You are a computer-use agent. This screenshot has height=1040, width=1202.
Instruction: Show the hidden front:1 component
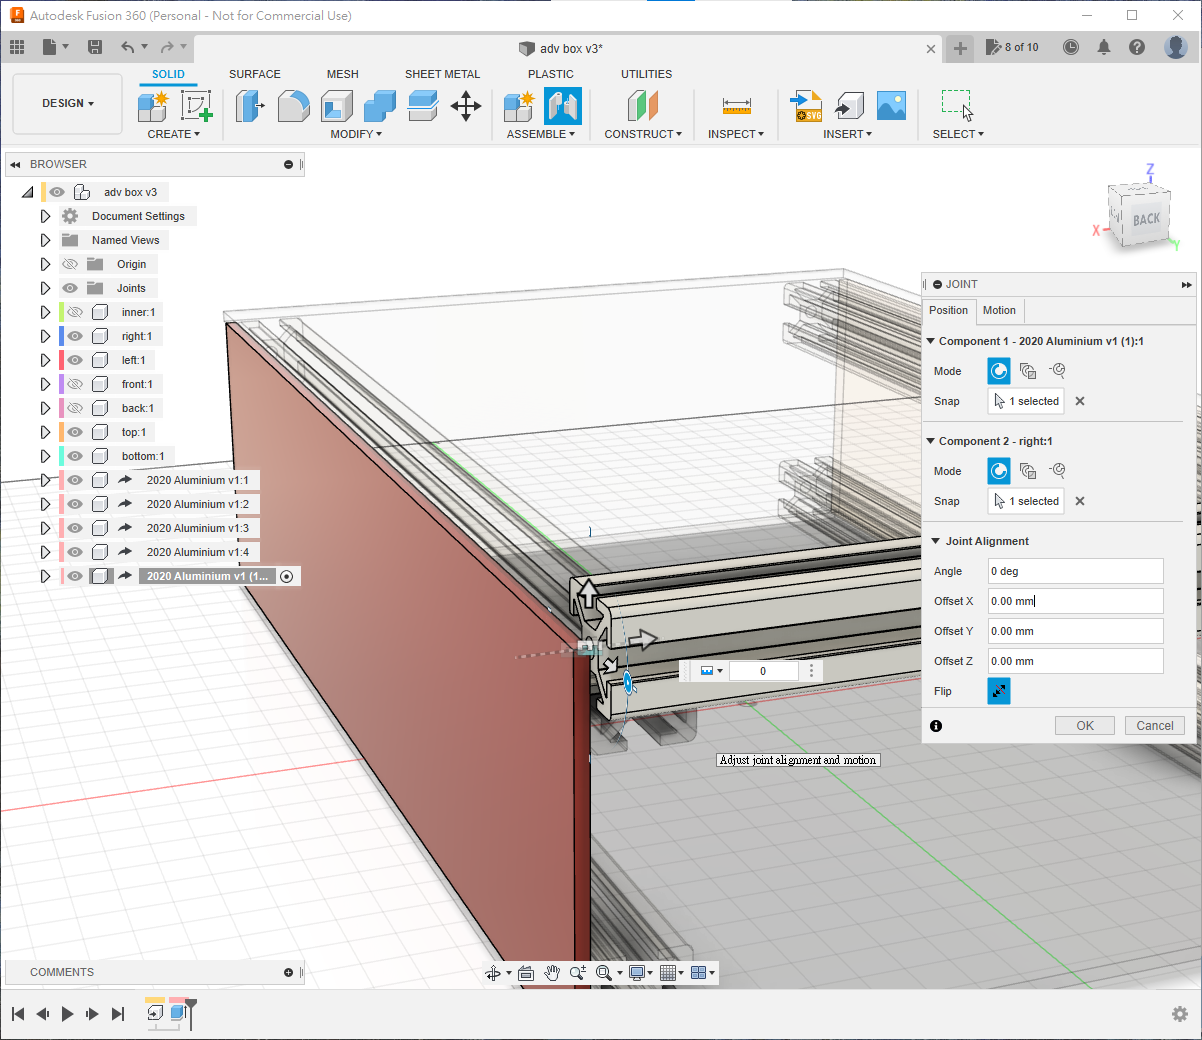coord(75,384)
